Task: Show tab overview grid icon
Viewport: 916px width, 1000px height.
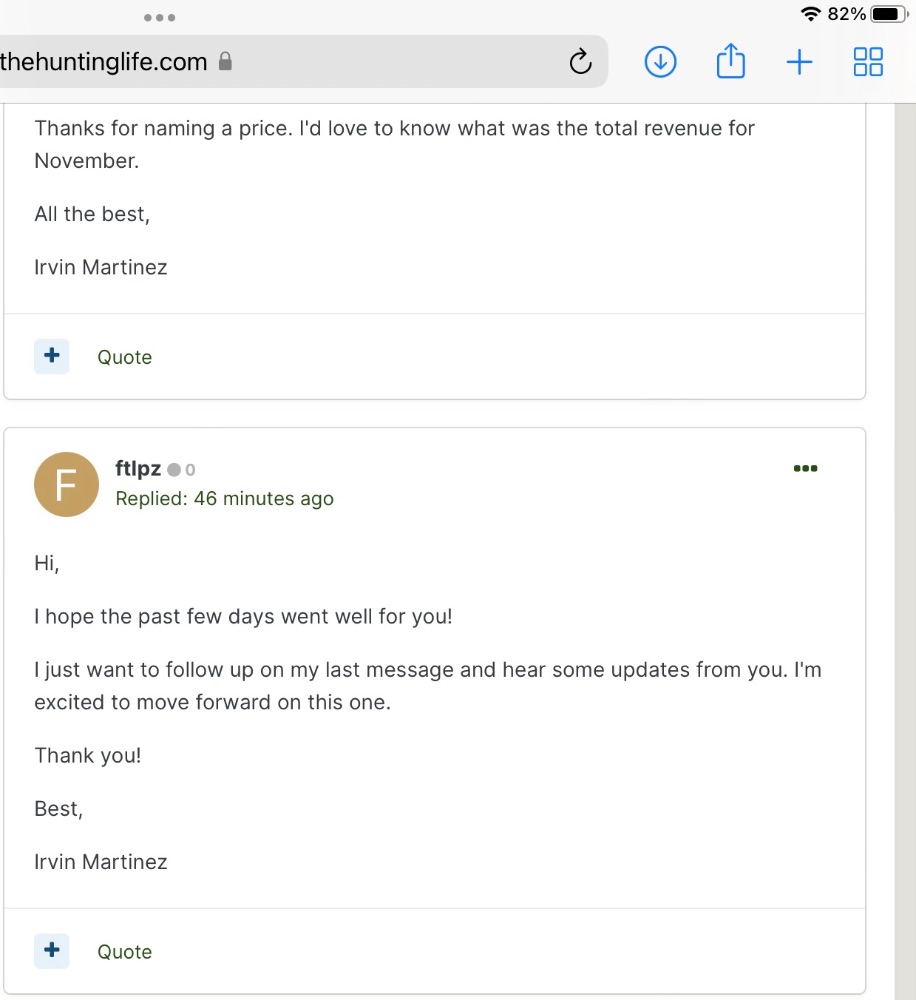Action: (867, 62)
